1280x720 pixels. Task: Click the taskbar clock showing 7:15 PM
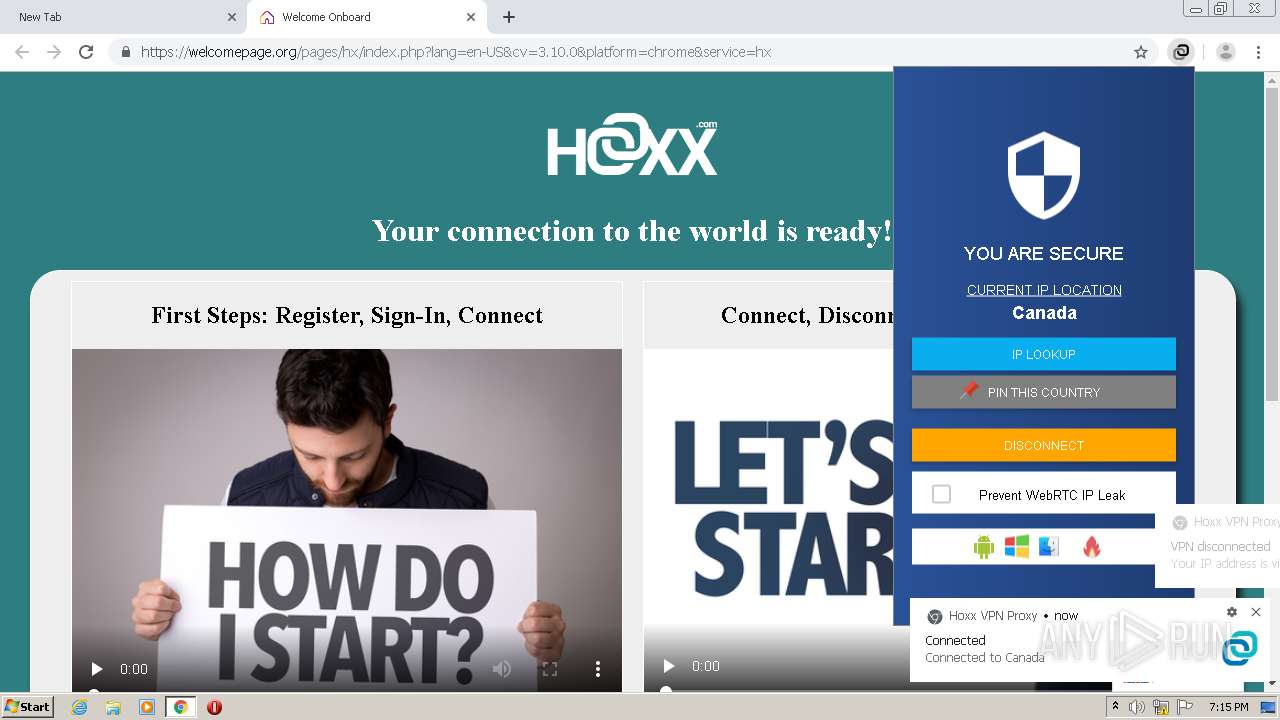pos(1228,707)
